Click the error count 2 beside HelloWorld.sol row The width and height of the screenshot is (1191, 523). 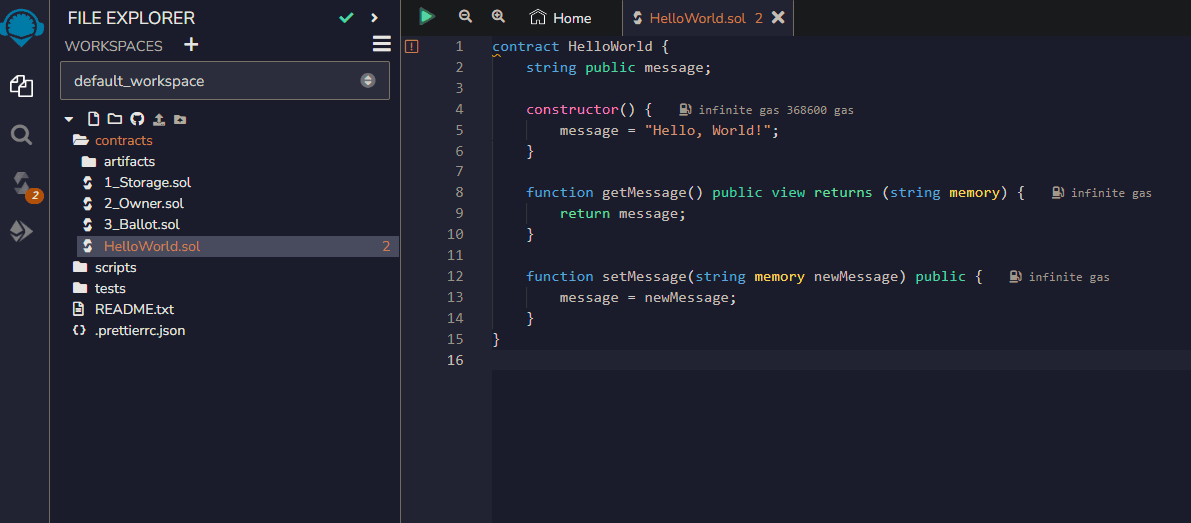[x=386, y=247]
